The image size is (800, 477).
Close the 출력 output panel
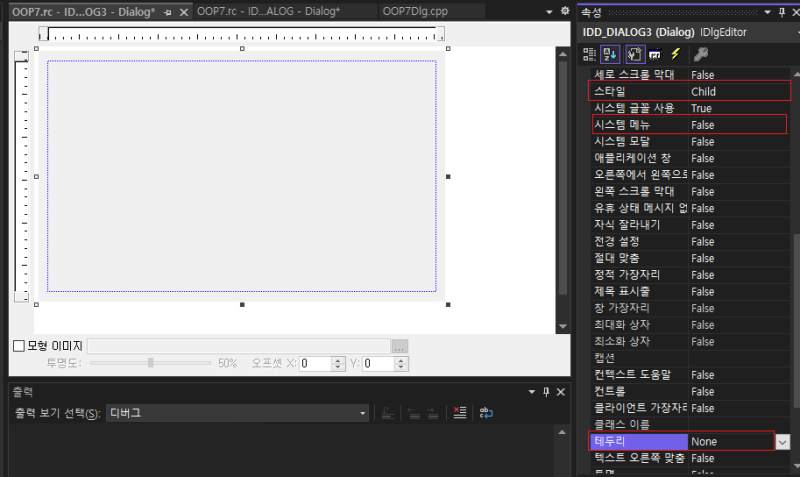click(561, 392)
